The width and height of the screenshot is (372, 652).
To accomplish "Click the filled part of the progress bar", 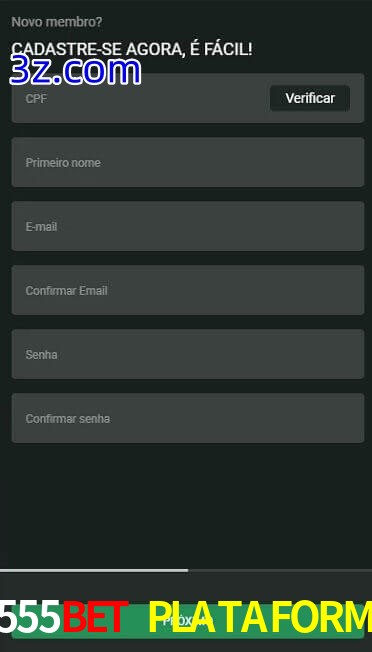I will point(94,570).
